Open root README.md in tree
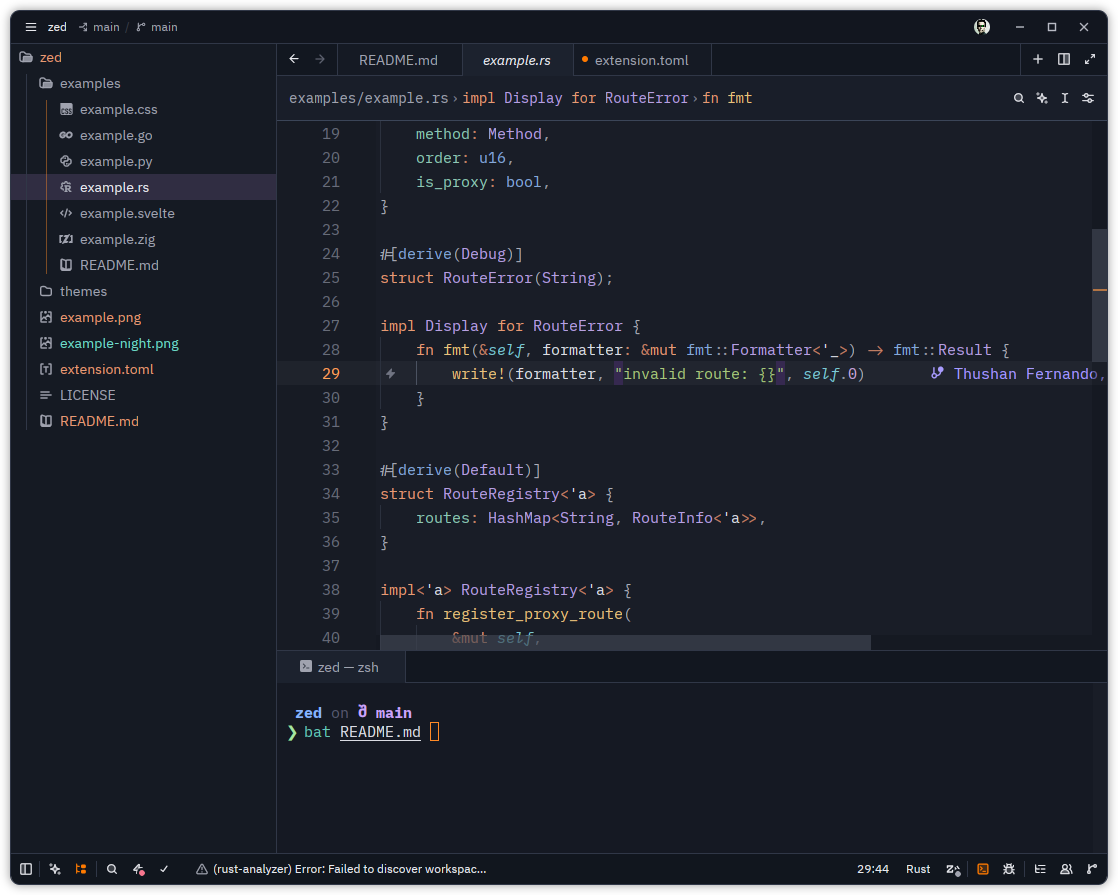This screenshot has height=895, width=1118. 143,421
